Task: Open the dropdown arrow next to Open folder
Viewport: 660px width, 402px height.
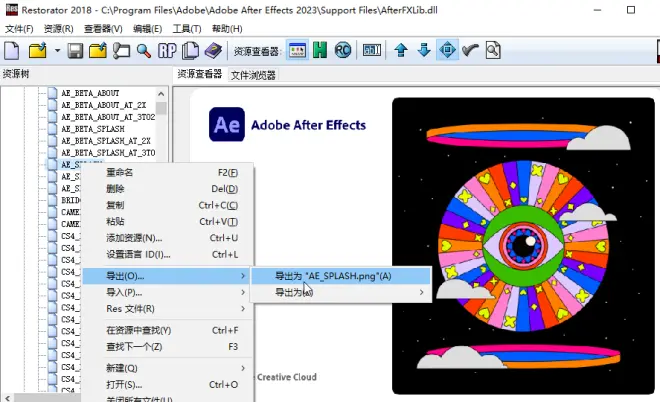Action: tap(57, 51)
